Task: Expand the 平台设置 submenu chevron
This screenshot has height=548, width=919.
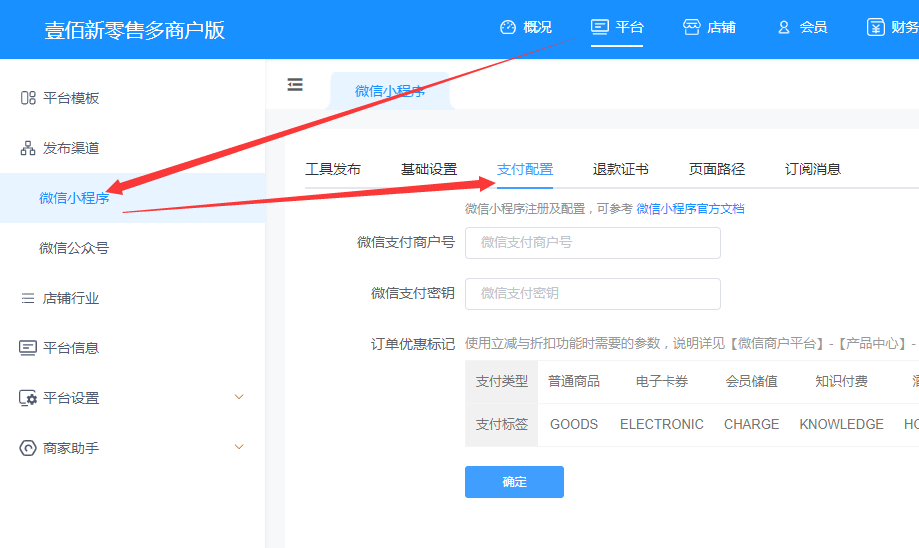Action: (239, 397)
